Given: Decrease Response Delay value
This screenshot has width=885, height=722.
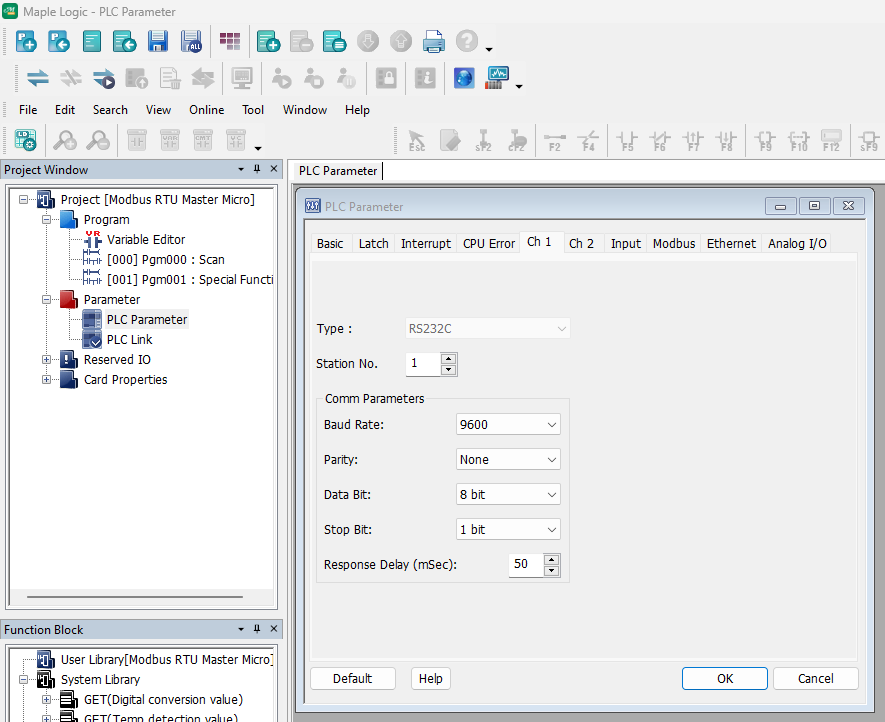Looking at the screenshot, I should pos(551,571).
